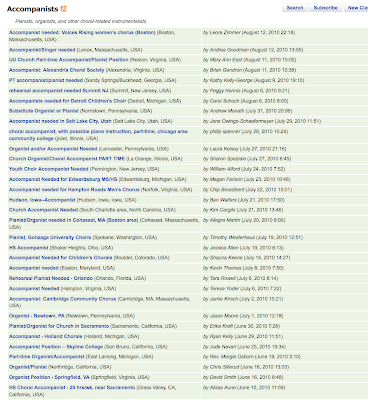The image size is (368, 400).
Task: Open 'Youth Choir Accompanist Needed' Pennington listing
Action: point(49,169)
